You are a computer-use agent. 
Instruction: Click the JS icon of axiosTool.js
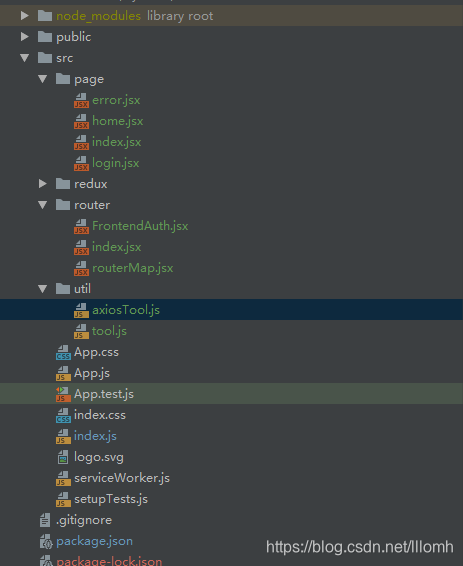81,310
